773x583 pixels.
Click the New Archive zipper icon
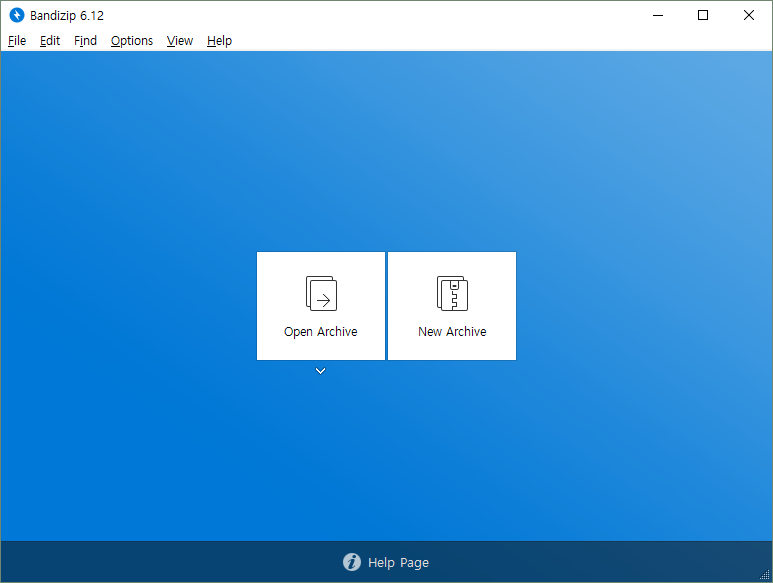[x=452, y=294]
